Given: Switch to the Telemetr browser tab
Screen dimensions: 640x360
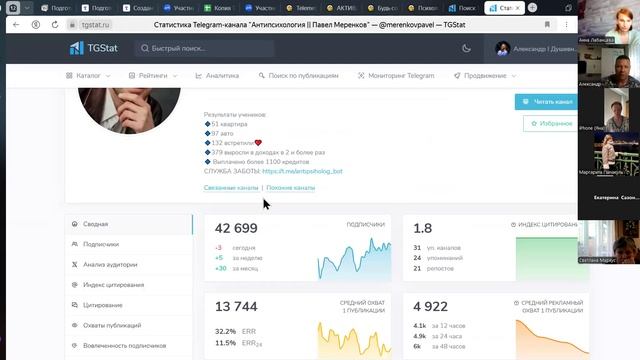Looking at the screenshot, I should [301, 8].
